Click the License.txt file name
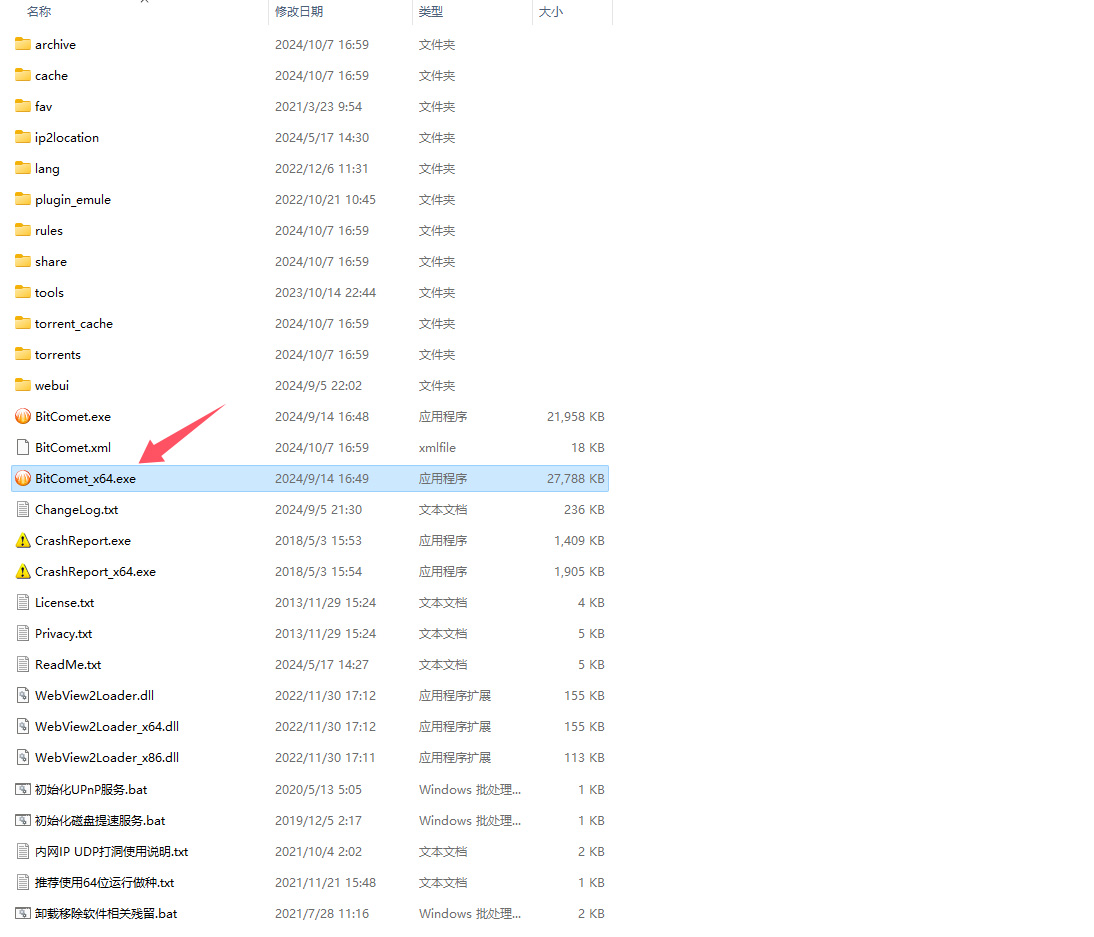Viewport: 1094px width, 937px height. pos(65,603)
